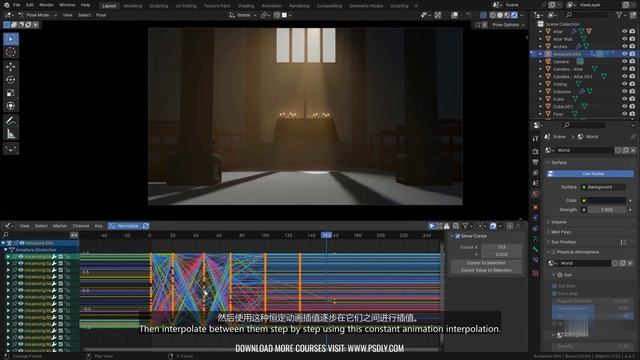Open the Pose Options dropdown

click(x=508, y=25)
